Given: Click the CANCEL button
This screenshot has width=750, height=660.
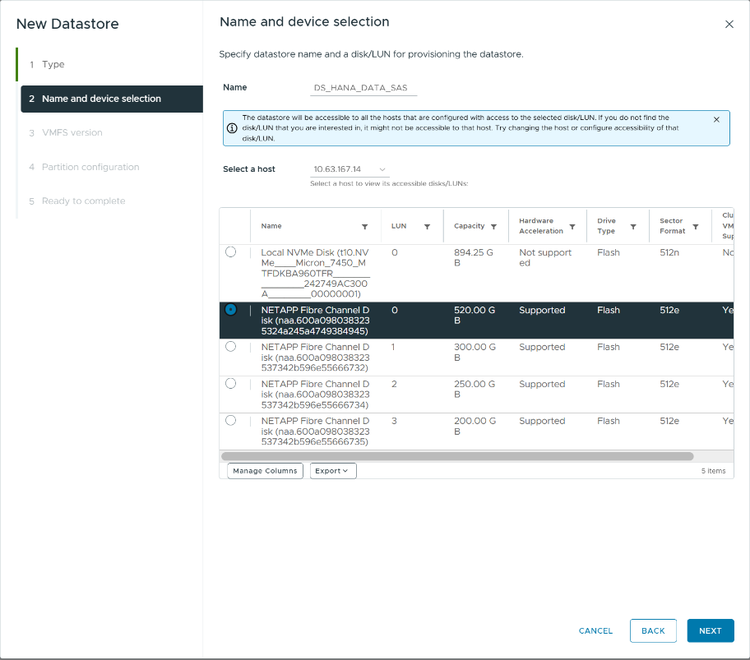Looking at the screenshot, I should [596, 631].
